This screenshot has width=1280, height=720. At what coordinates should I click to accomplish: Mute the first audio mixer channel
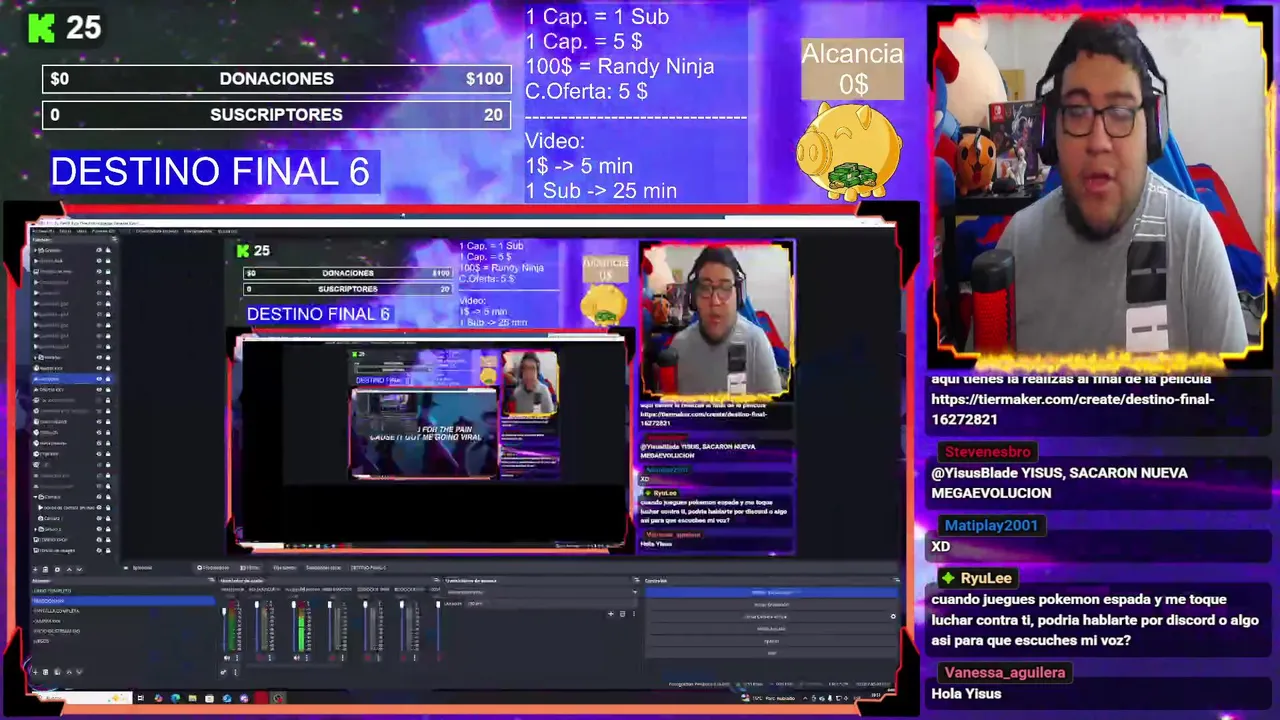point(226,658)
